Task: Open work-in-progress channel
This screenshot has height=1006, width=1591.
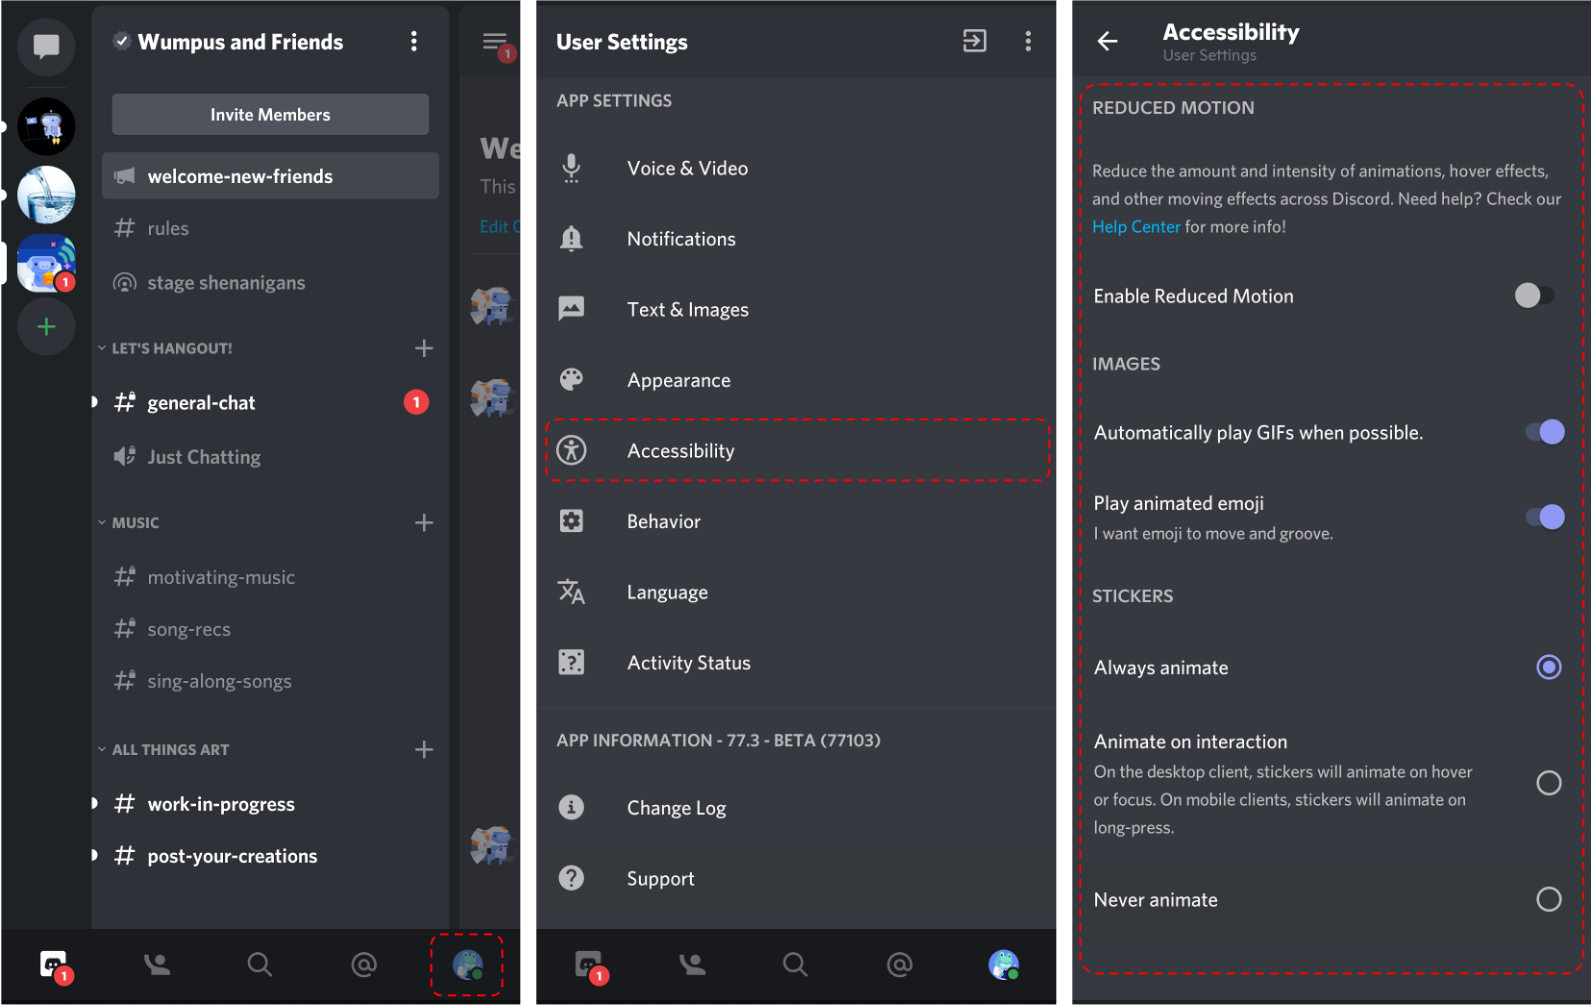Action: pos(270,804)
